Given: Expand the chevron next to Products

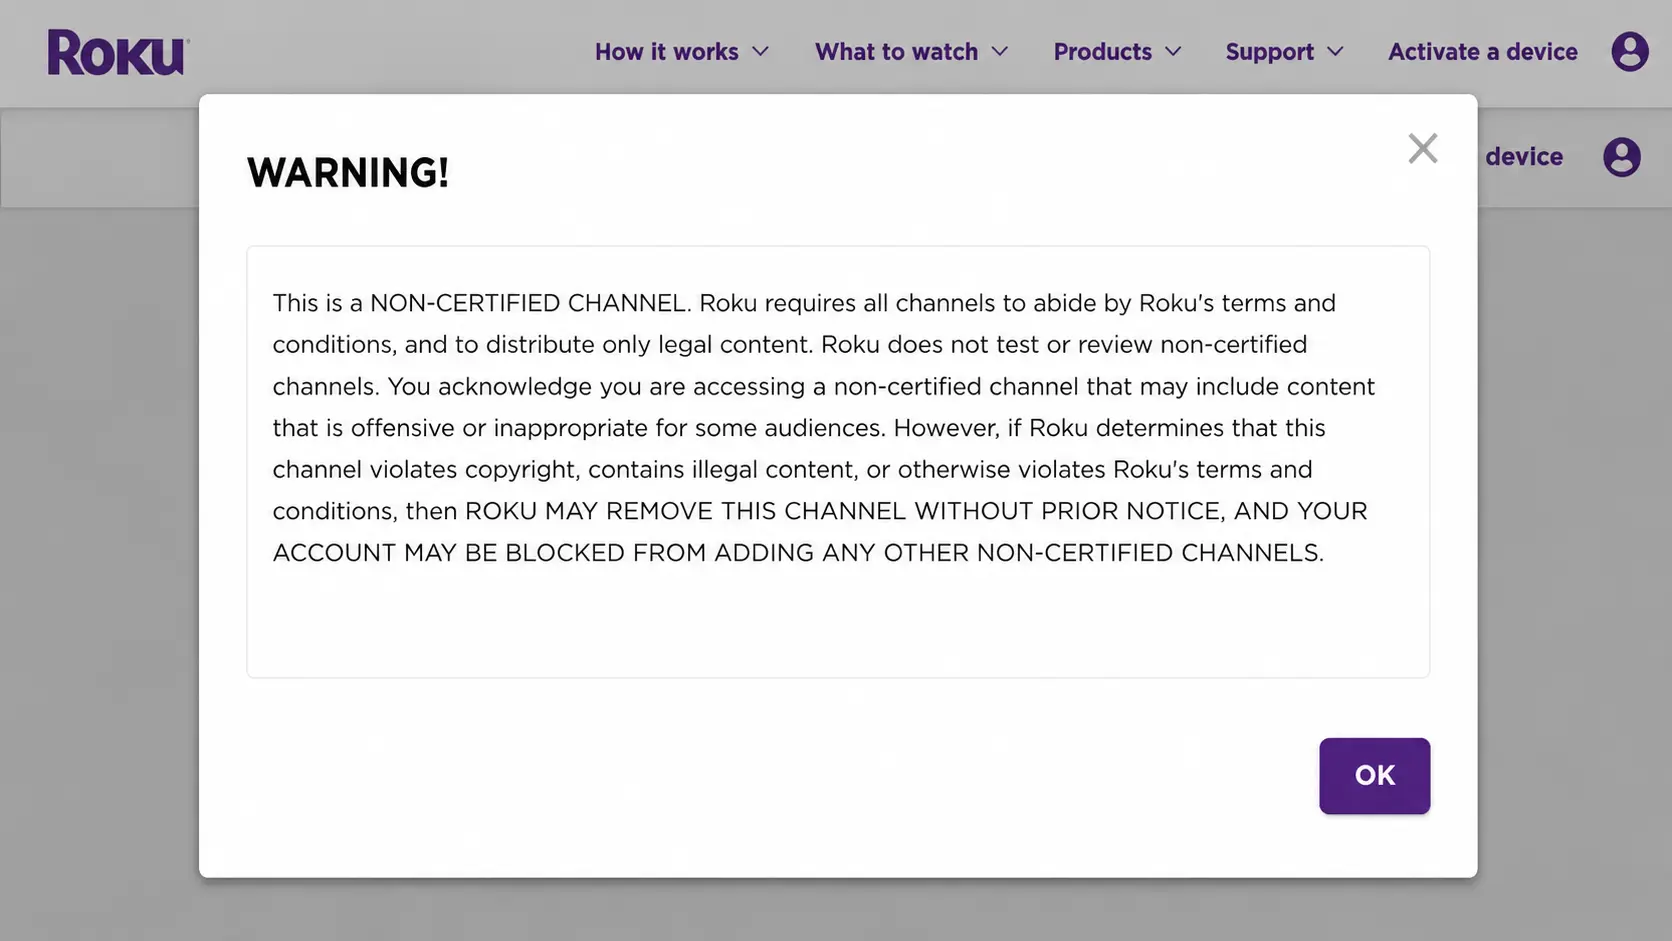Looking at the screenshot, I should pyautogui.click(x=1173, y=52).
